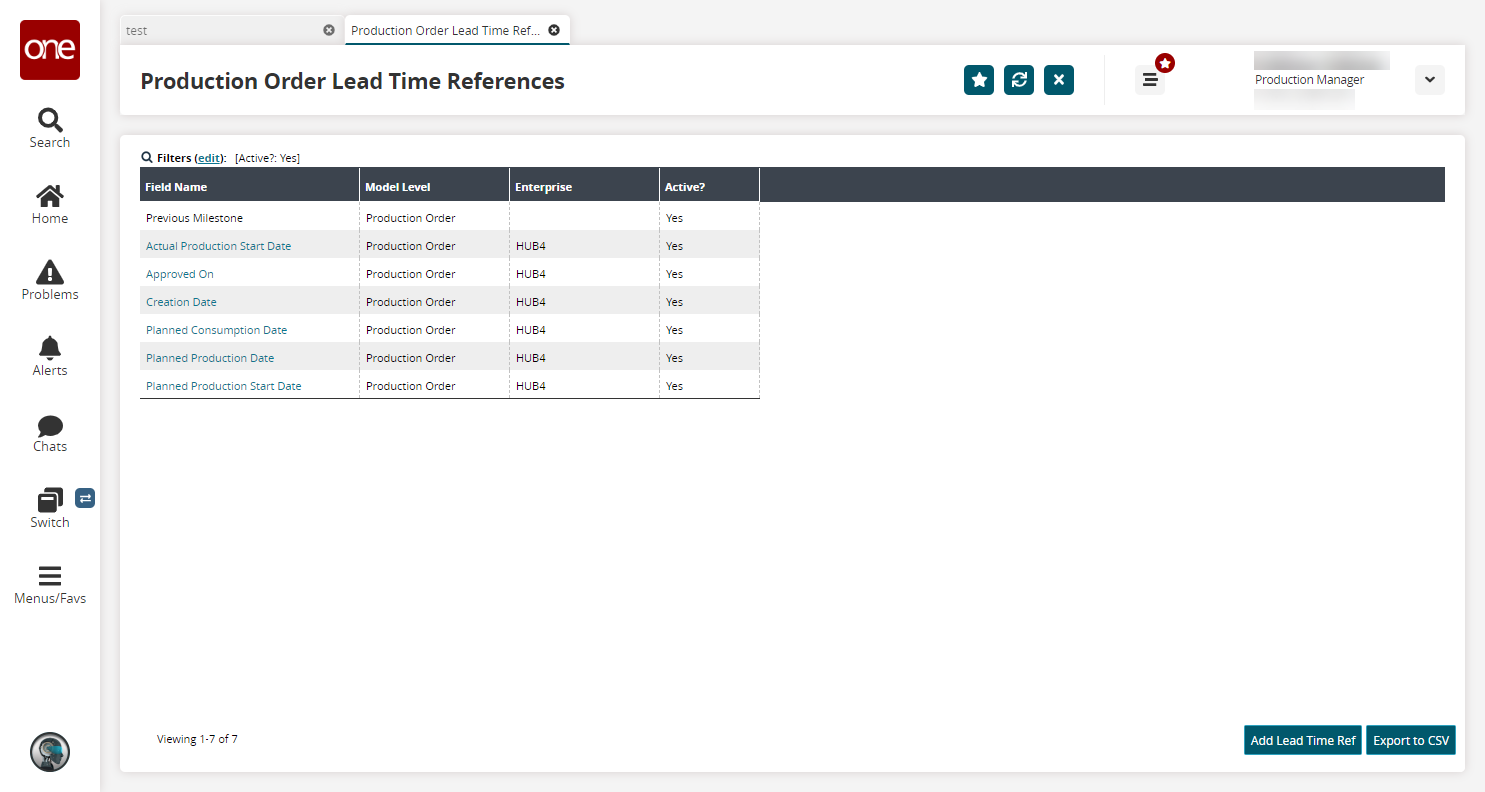Sort by the Enterprise column header
Image resolution: width=1485 pixels, height=792 pixels.
pos(585,185)
